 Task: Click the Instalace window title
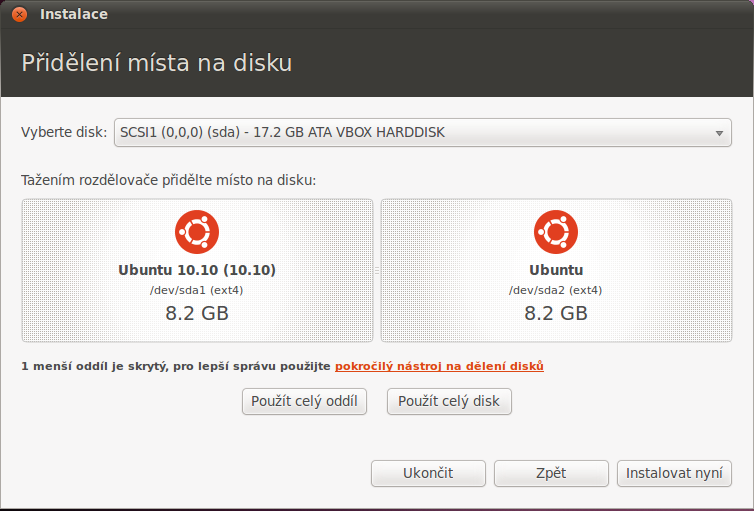point(74,14)
